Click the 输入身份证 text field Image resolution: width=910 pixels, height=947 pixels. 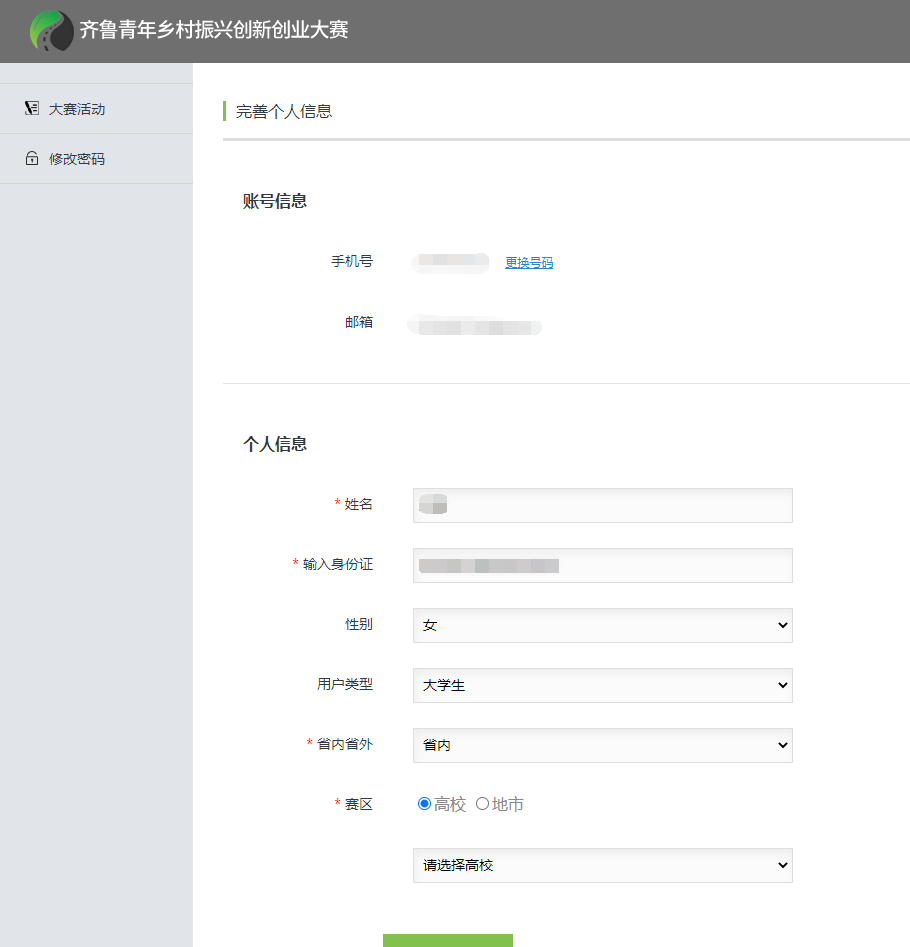click(602, 565)
